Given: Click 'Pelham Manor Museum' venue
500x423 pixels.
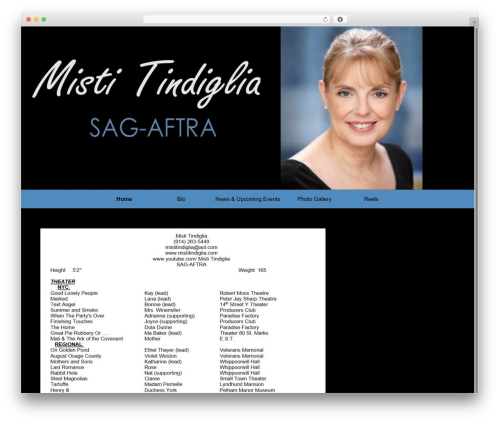Looking at the screenshot, I should [247, 390].
